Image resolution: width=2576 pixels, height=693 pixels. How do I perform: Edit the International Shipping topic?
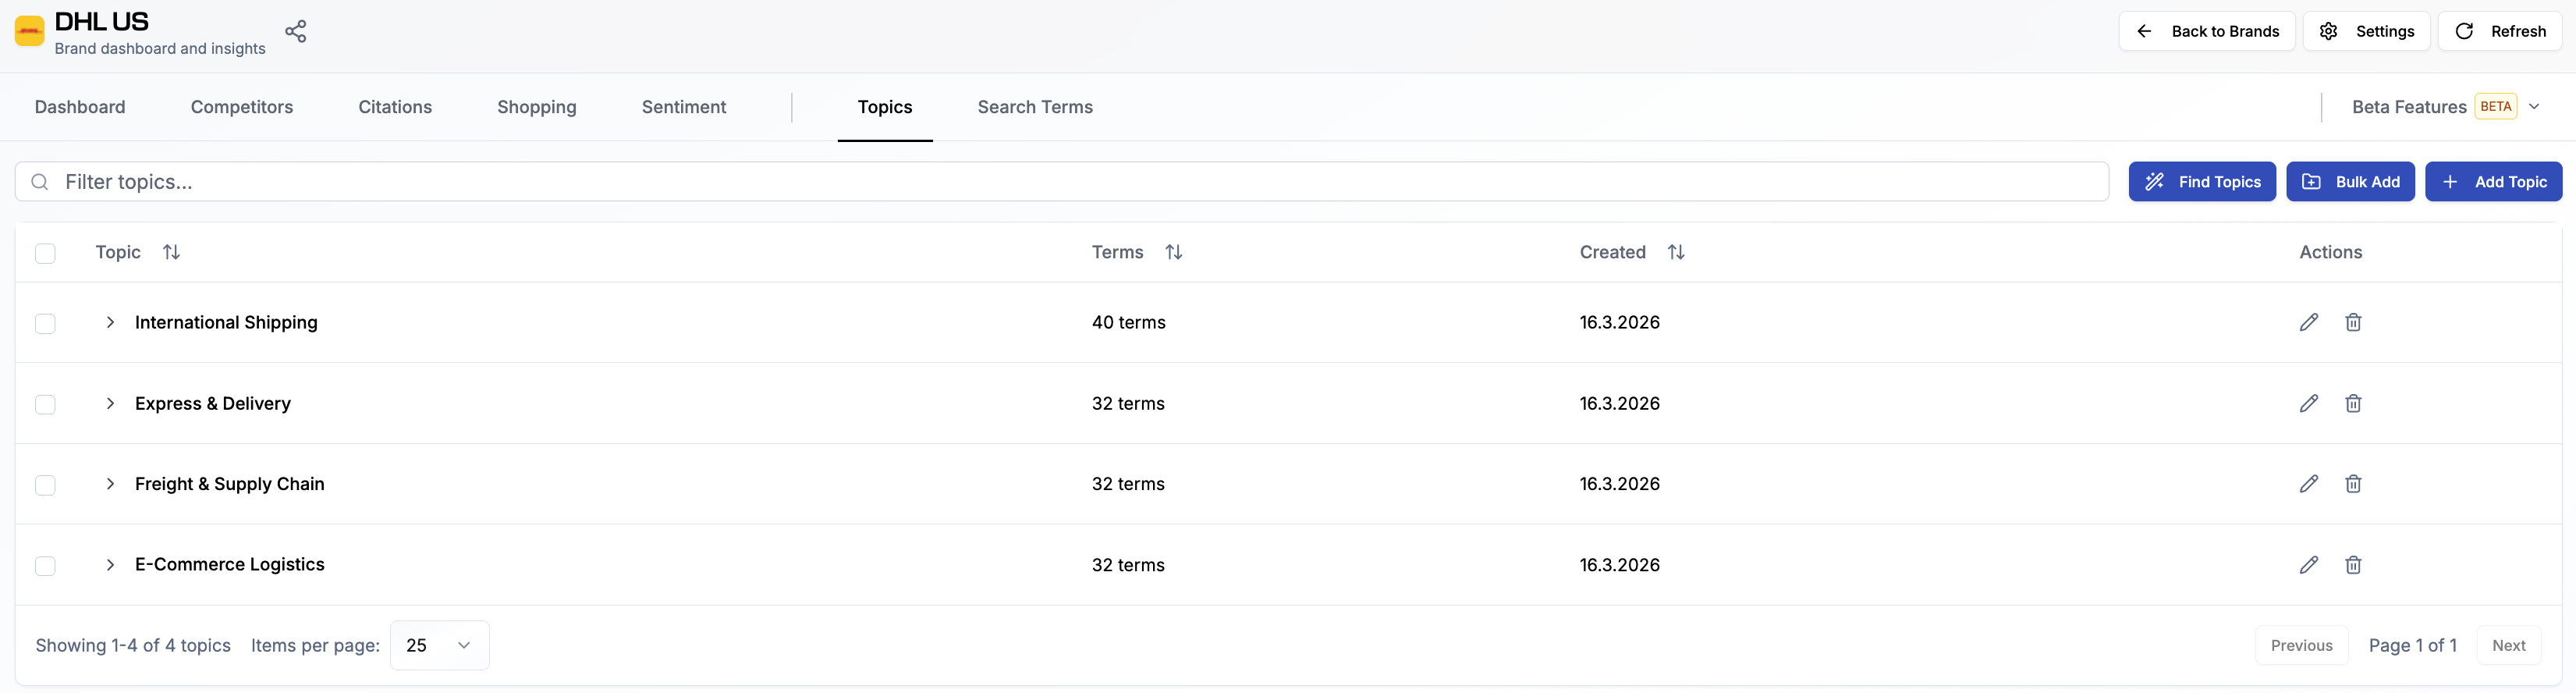point(2308,322)
